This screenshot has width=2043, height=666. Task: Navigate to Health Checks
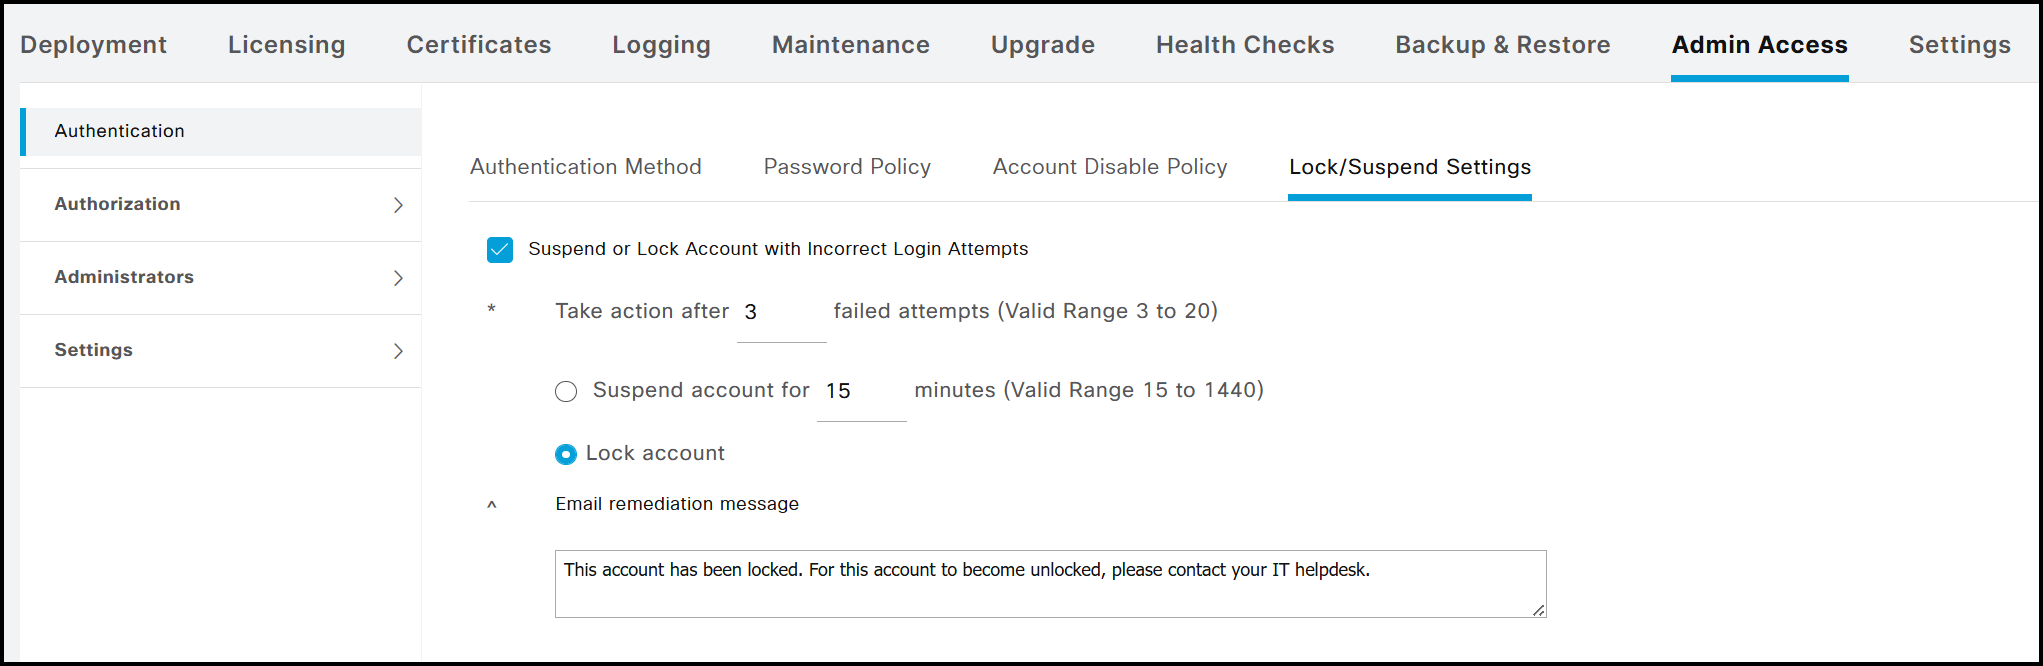click(1245, 45)
